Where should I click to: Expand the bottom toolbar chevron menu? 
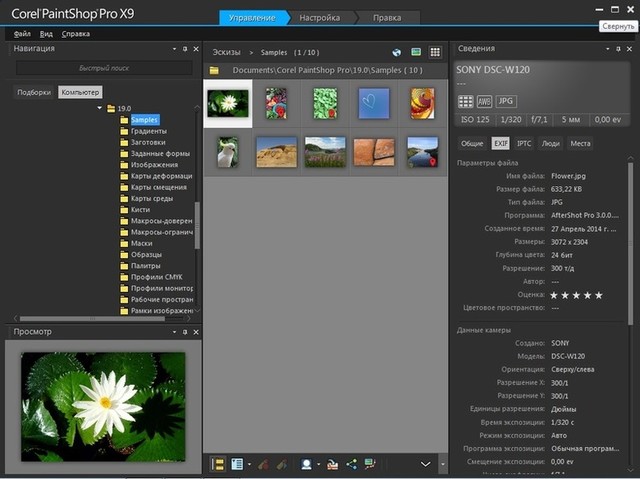pyautogui.click(x=426, y=464)
